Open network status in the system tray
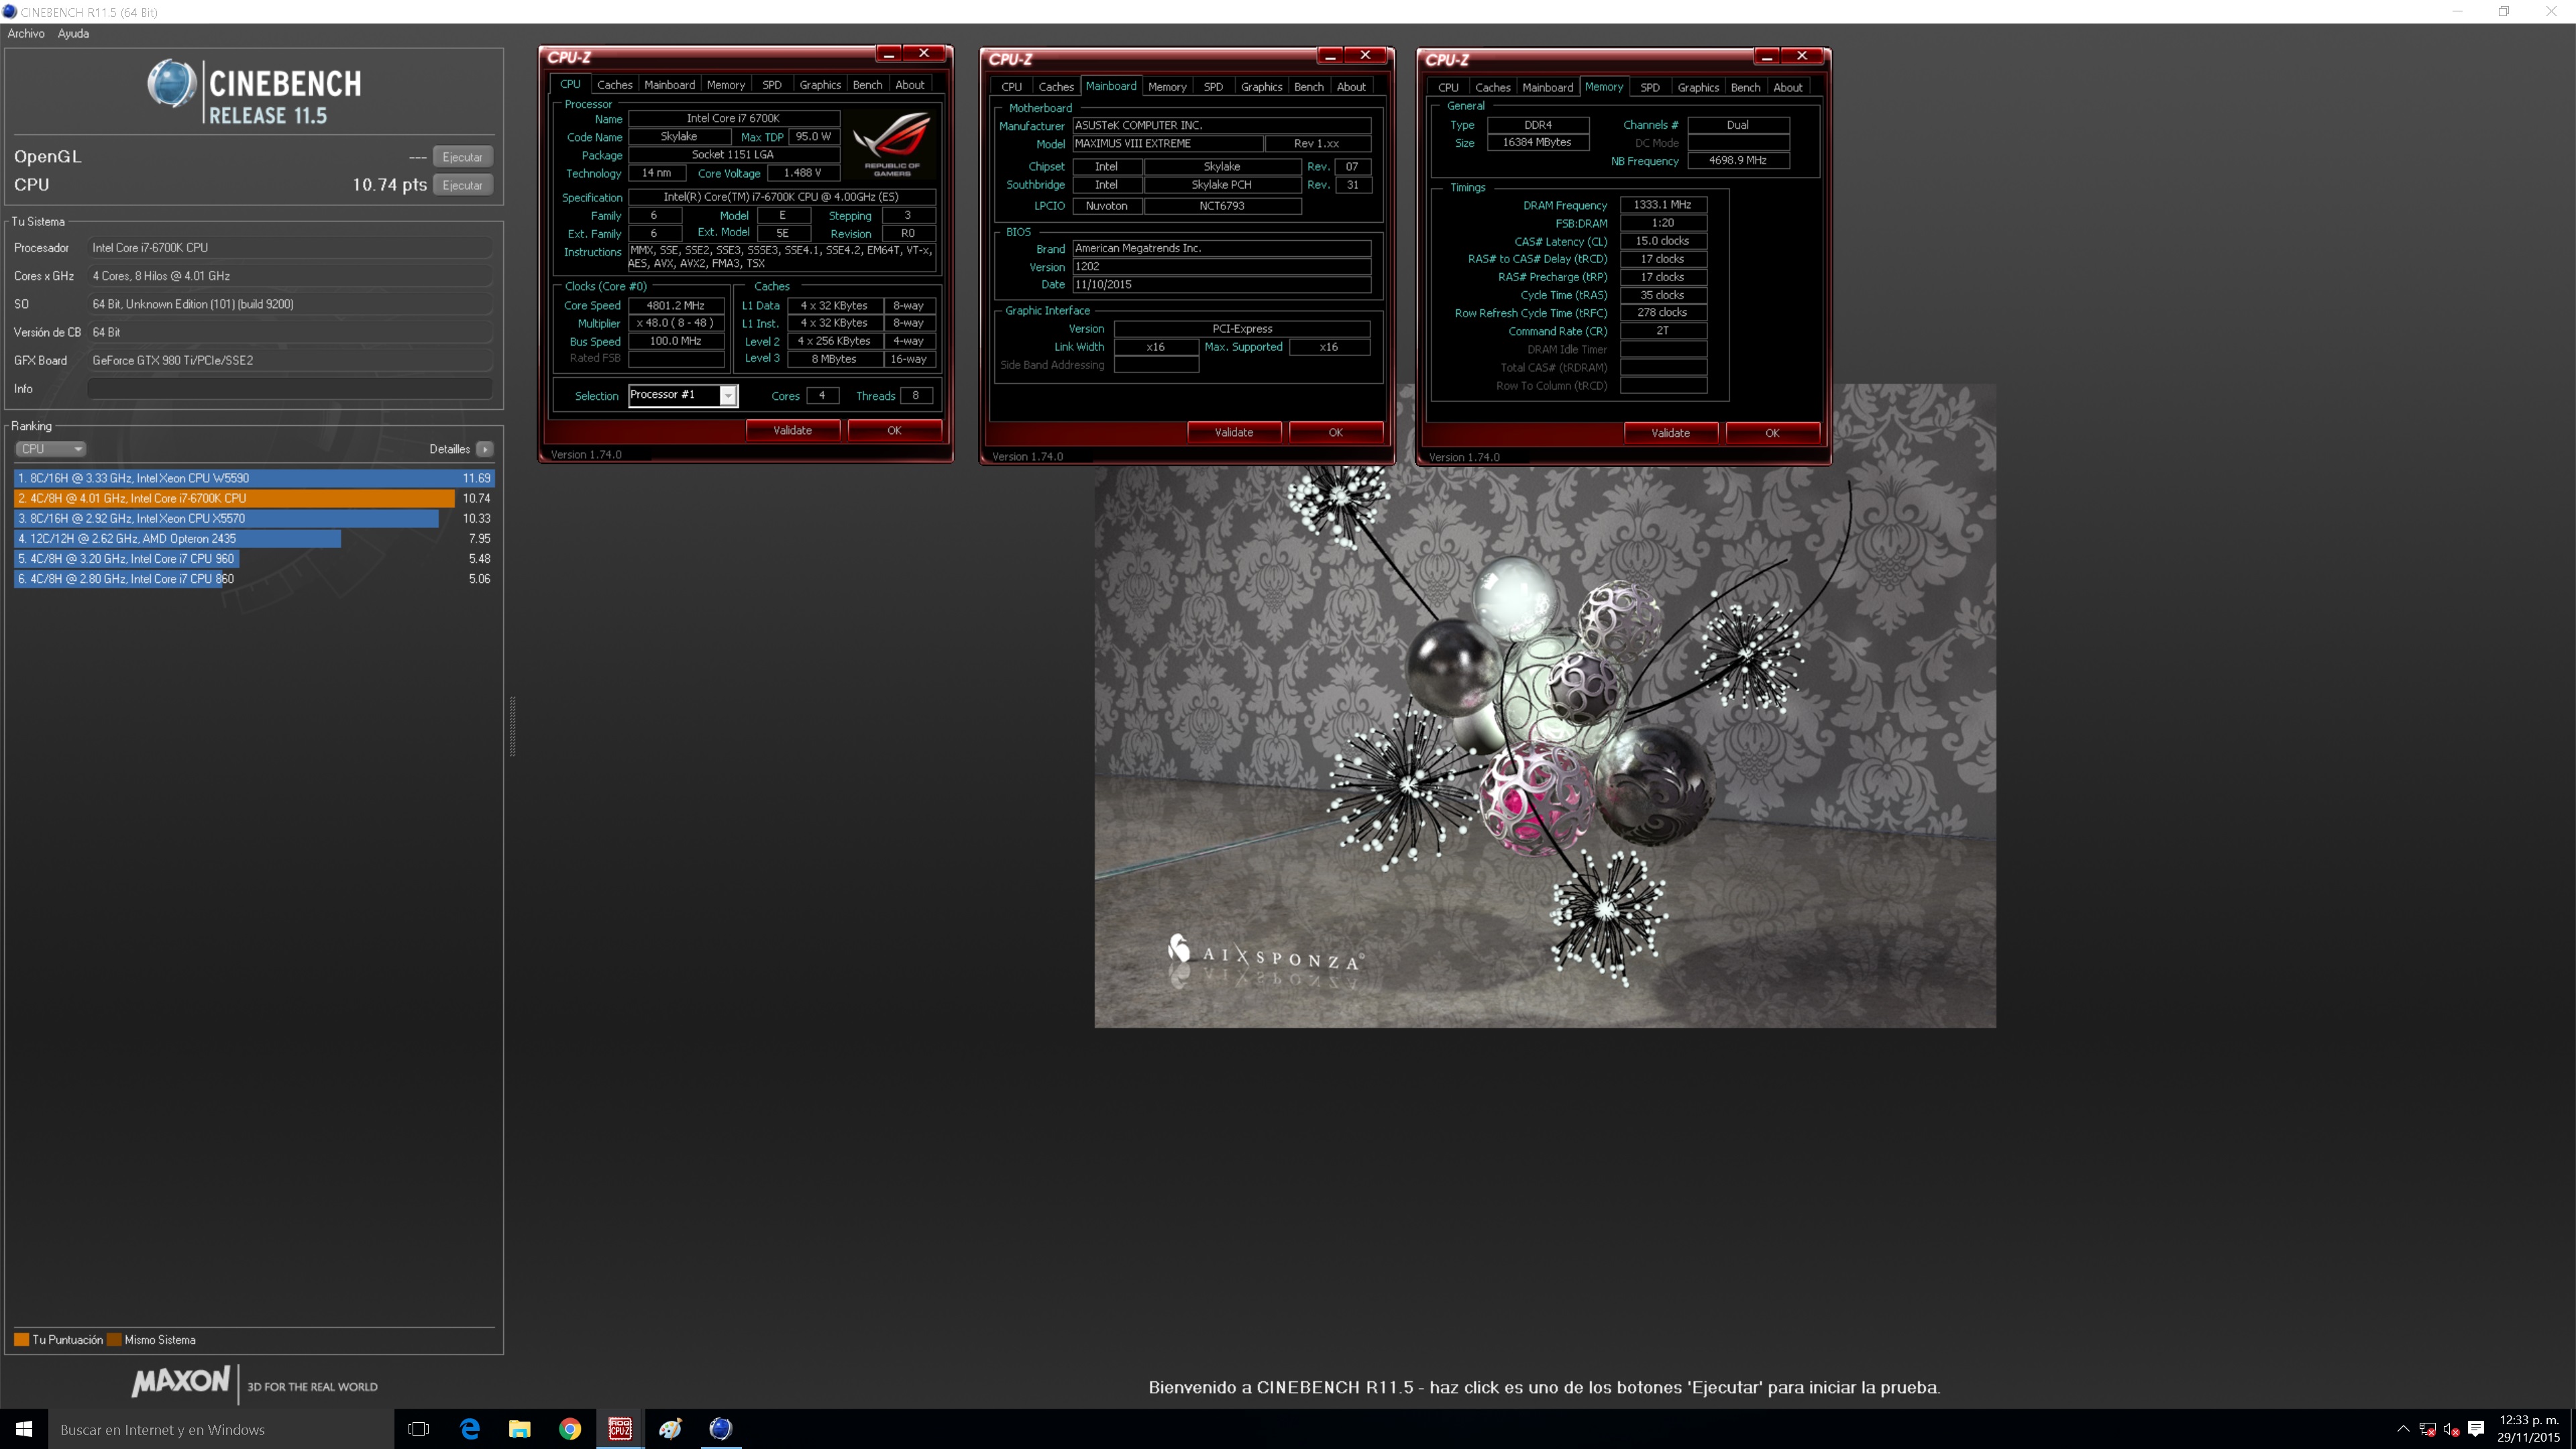Screen dimensions: 2576x1449 [2427, 1429]
